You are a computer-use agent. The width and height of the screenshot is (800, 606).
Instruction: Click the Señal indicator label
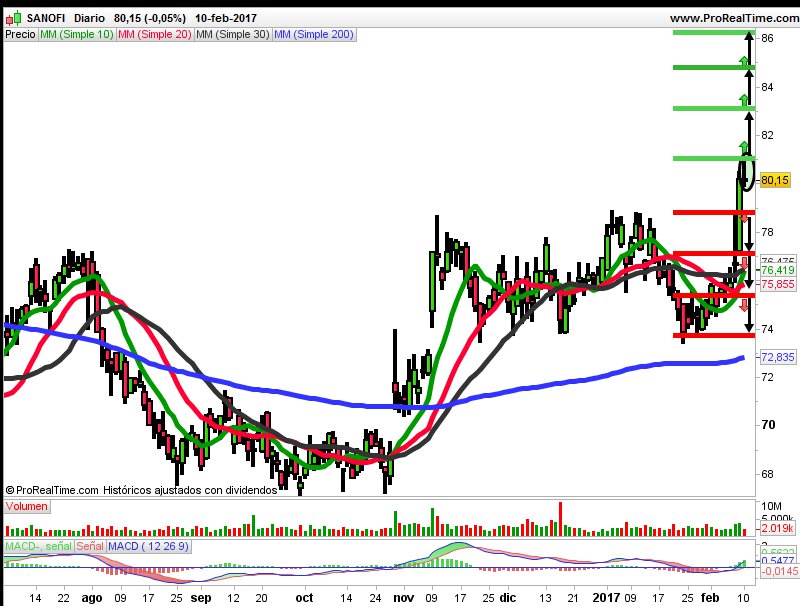coord(90,546)
